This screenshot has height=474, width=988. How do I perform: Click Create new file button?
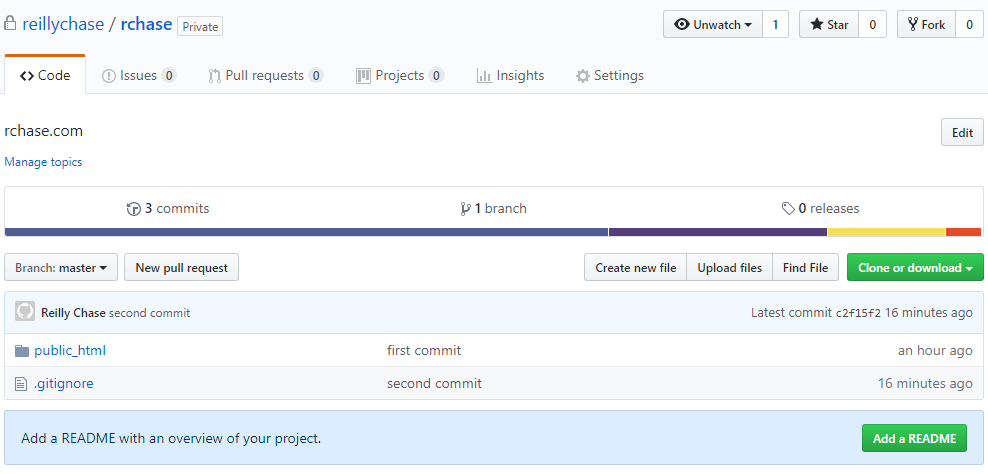(x=635, y=268)
